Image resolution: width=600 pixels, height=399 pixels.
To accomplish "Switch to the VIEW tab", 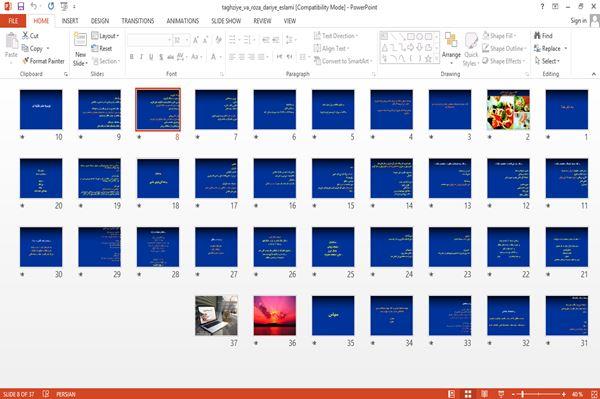I will click(x=290, y=21).
